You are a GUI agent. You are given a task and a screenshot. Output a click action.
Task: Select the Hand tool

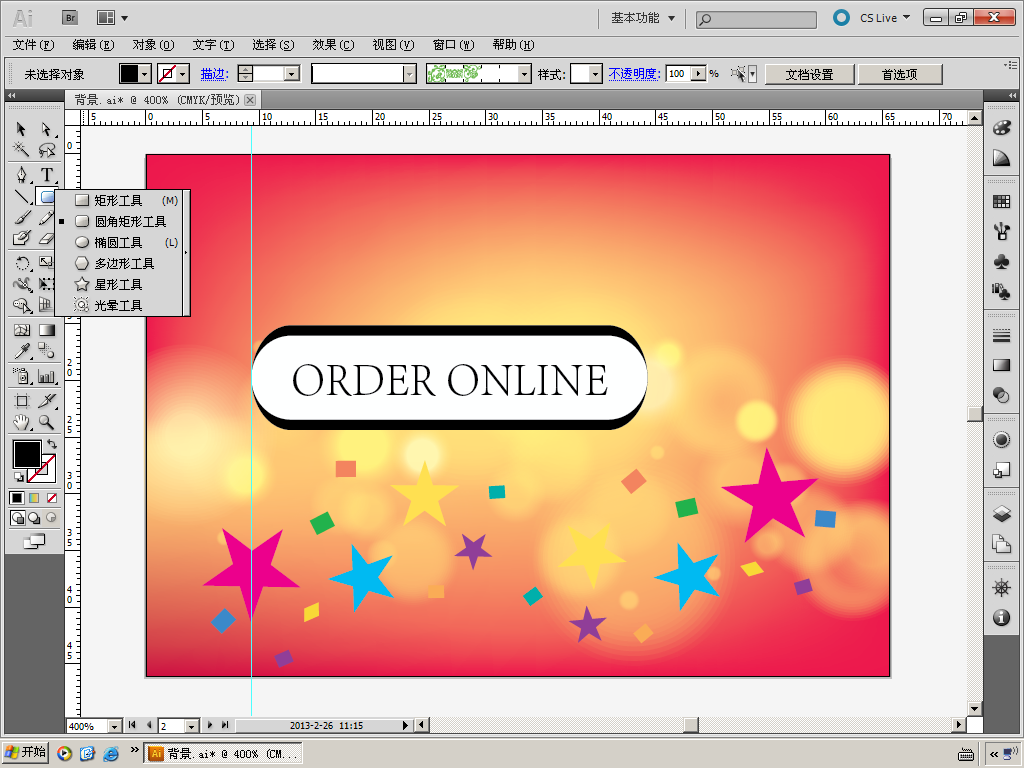(21, 422)
